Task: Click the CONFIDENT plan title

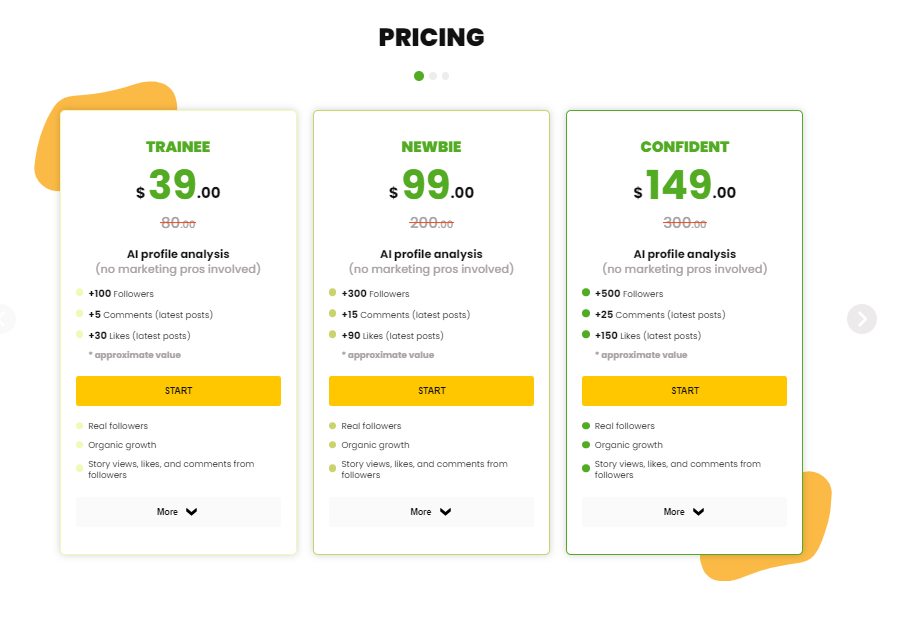Action: coord(685,147)
